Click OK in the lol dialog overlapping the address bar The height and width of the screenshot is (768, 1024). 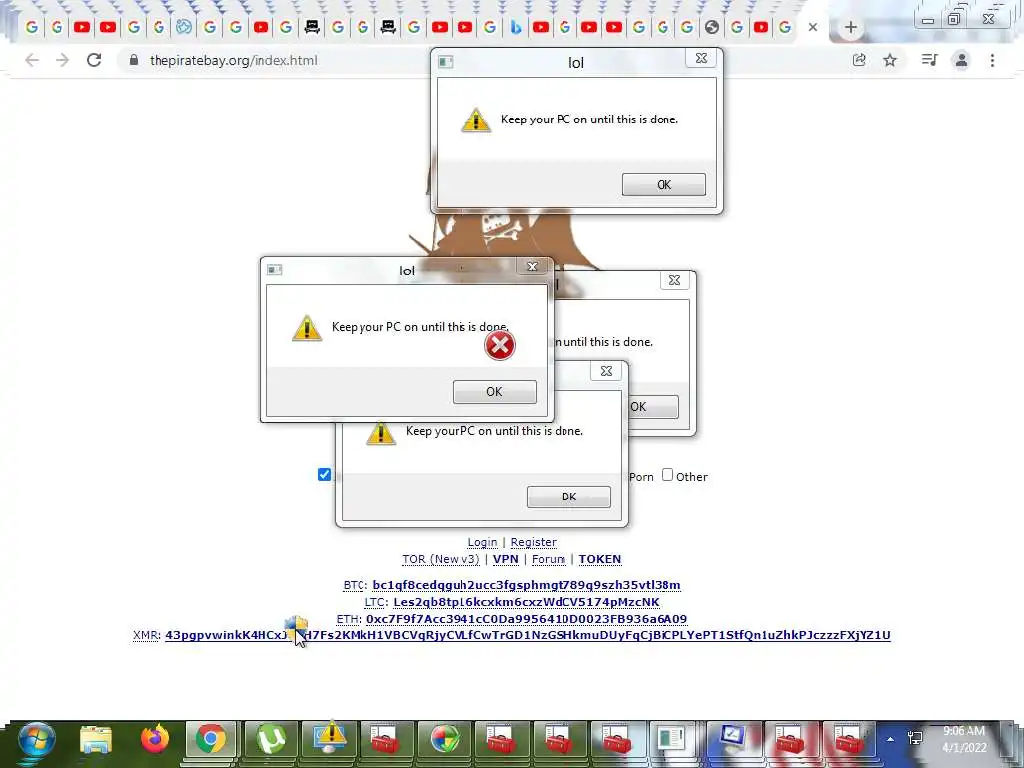(664, 185)
